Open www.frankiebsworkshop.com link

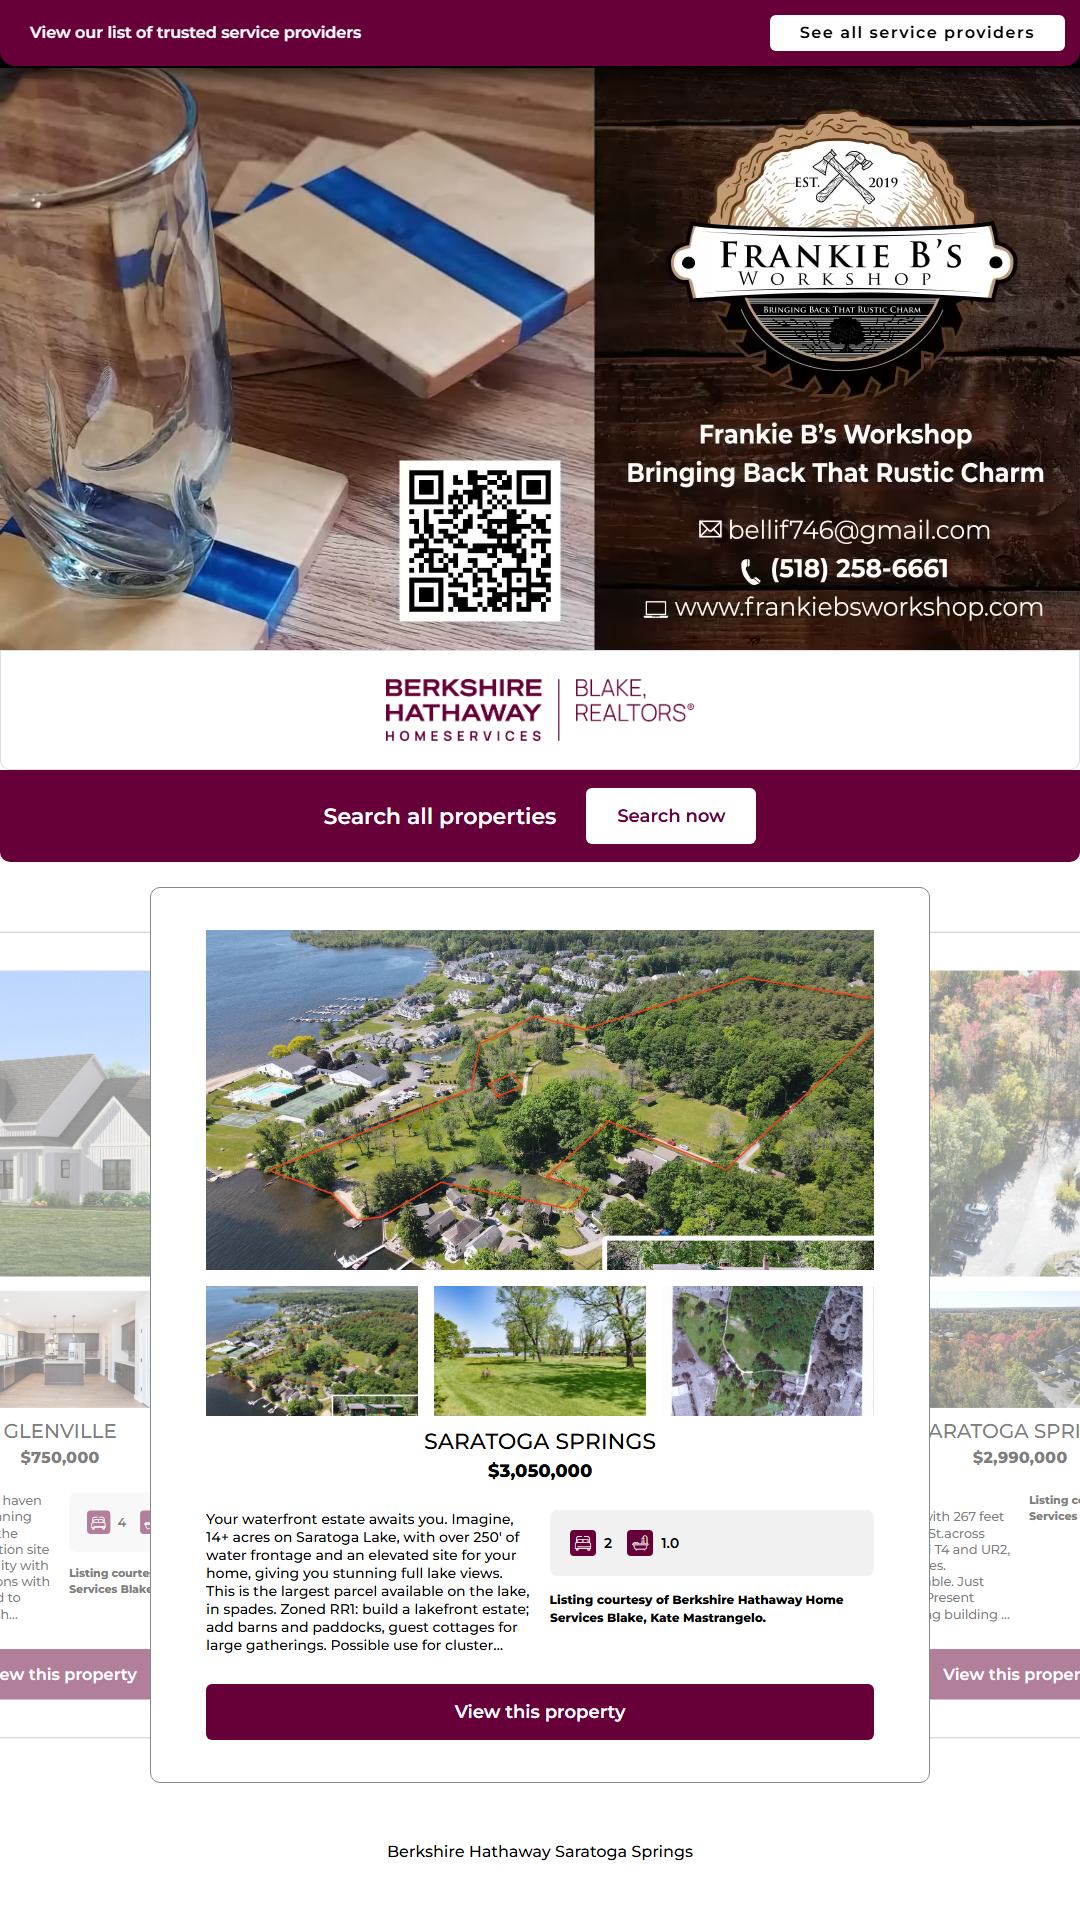click(x=859, y=607)
